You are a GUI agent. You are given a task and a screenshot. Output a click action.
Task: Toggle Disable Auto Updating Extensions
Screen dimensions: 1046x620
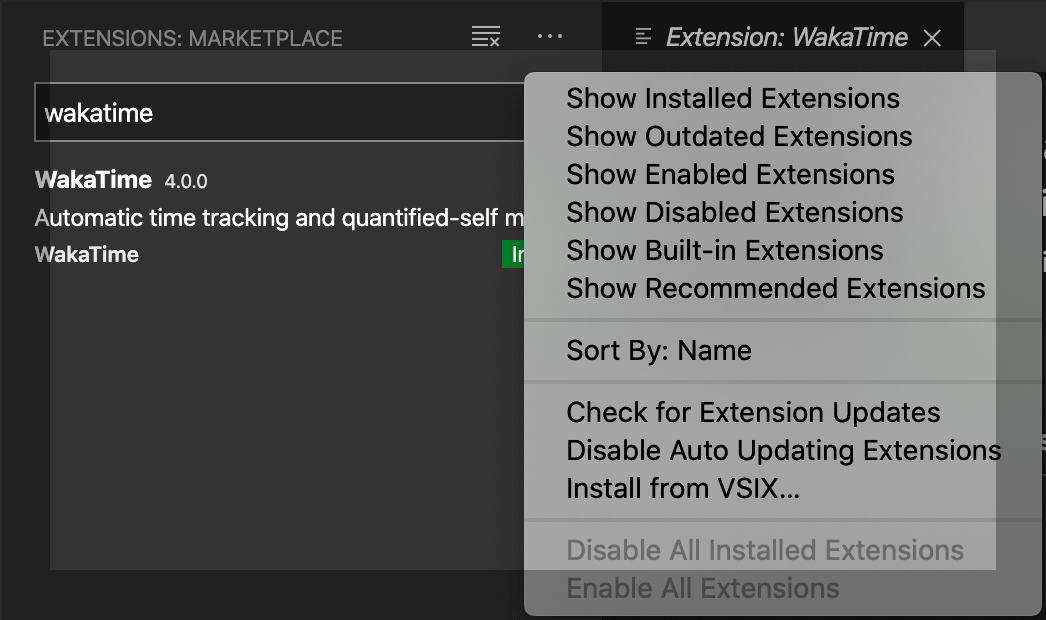pos(783,451)
